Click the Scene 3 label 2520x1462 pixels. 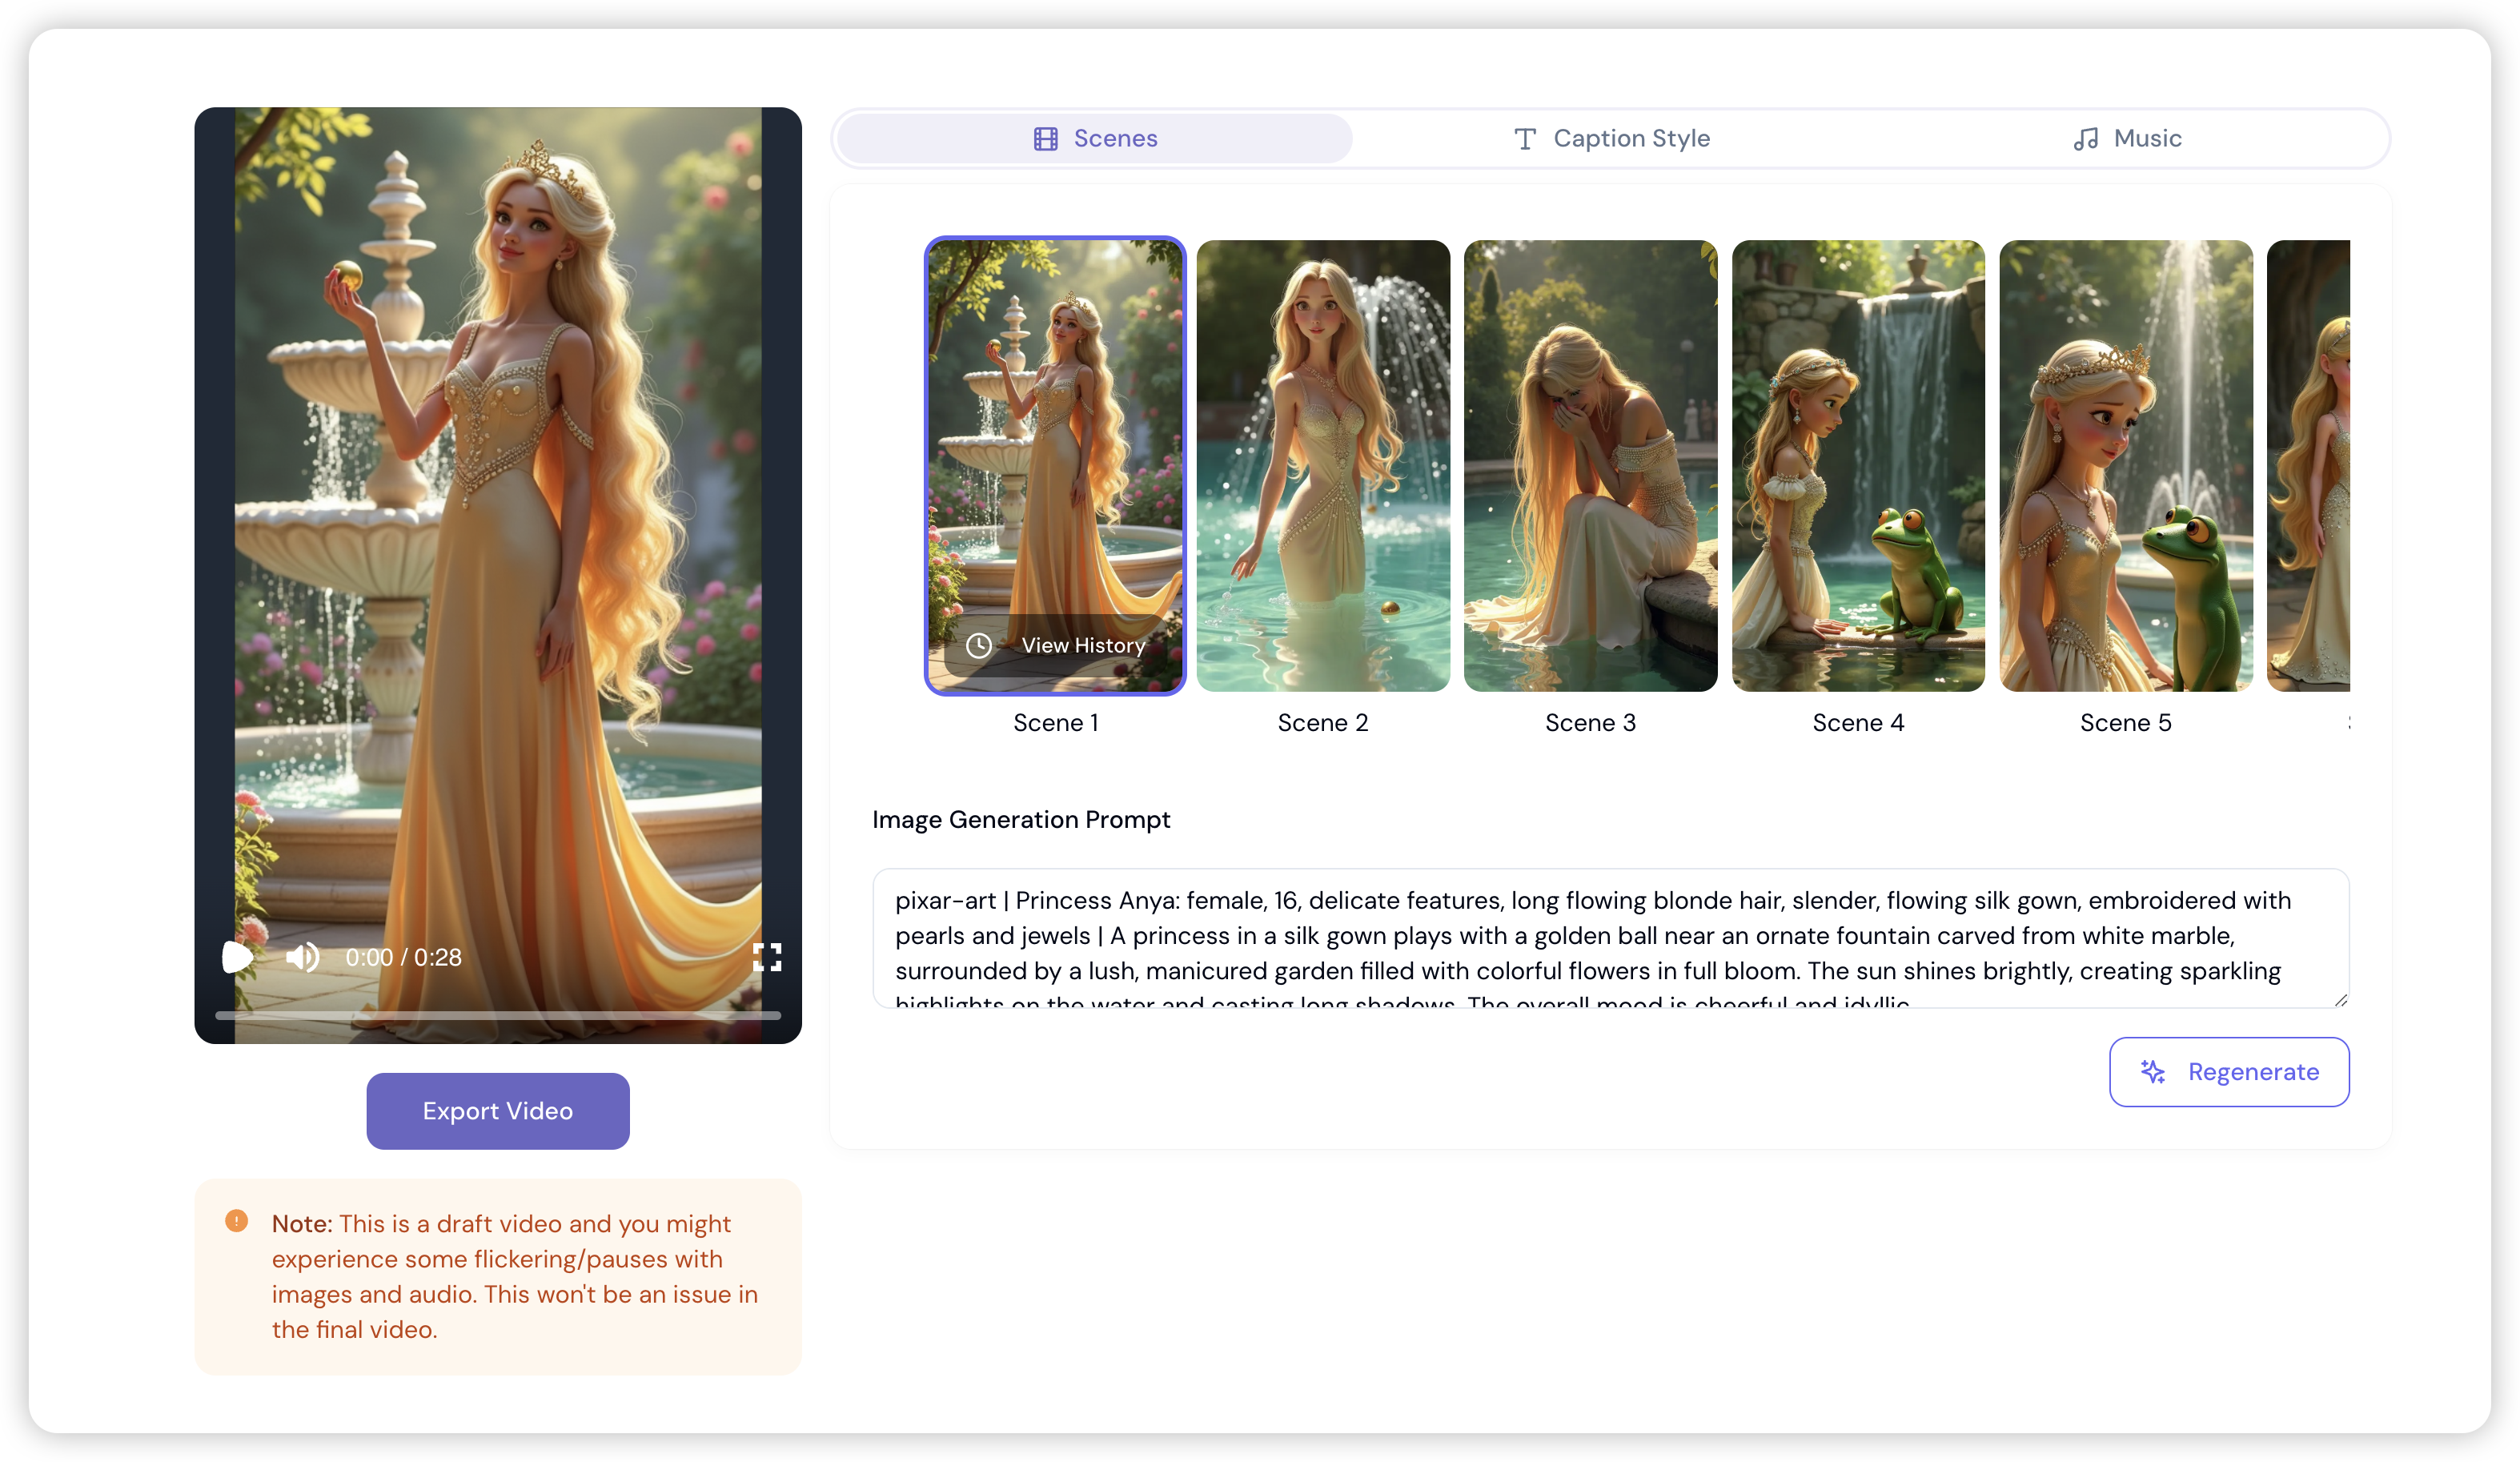(x=1590, y=723)
